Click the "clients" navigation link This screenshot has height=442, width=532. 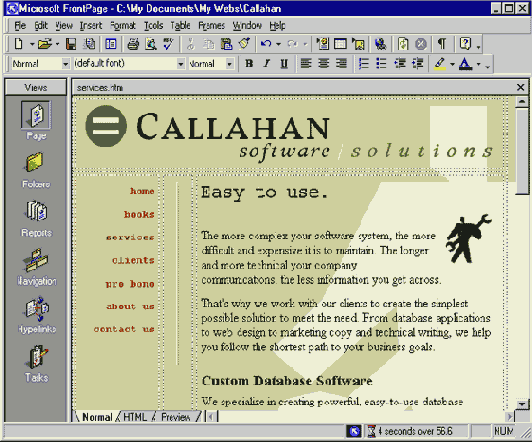pyautogui.click(x=133, y=260)
